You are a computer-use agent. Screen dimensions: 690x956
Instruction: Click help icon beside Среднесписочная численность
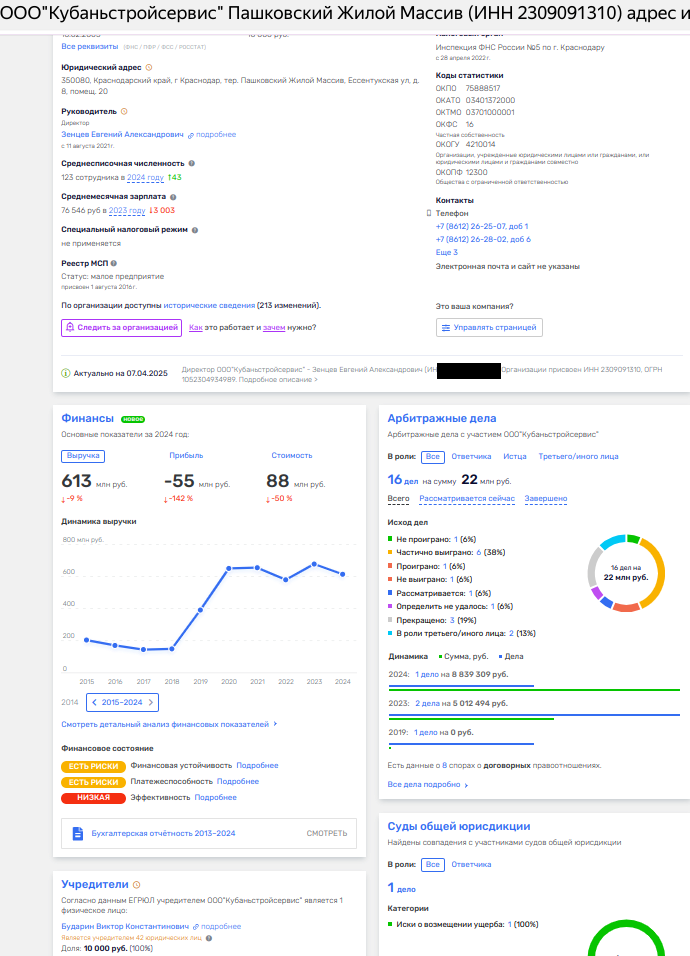tap(191, 163)
